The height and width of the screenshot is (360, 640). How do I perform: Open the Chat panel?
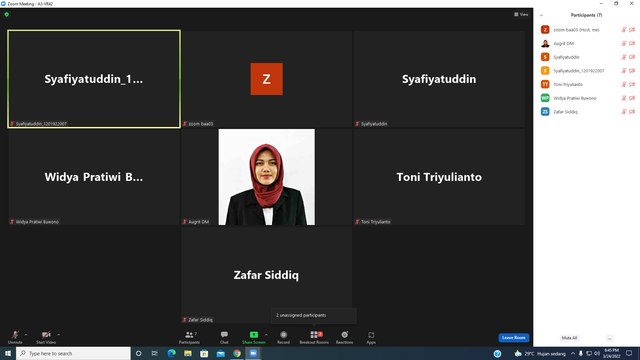click(224, 337)
